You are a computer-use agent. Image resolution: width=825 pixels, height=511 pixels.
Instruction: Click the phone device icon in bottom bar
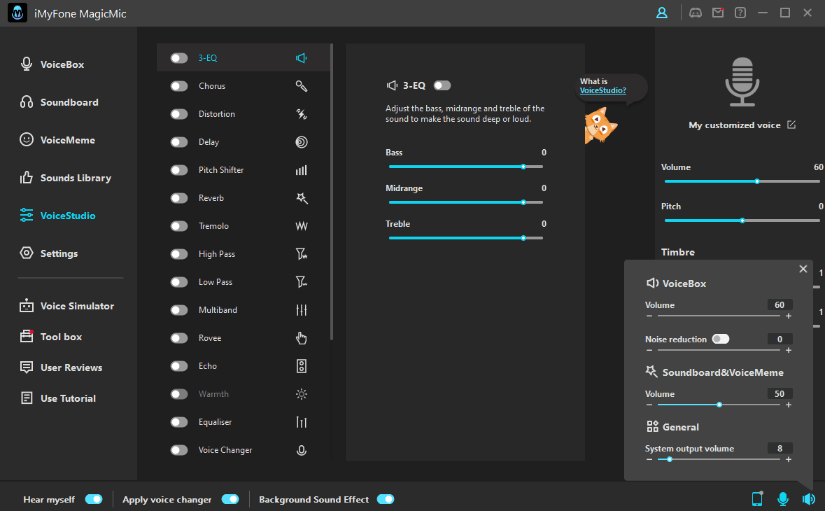(757, 498)
